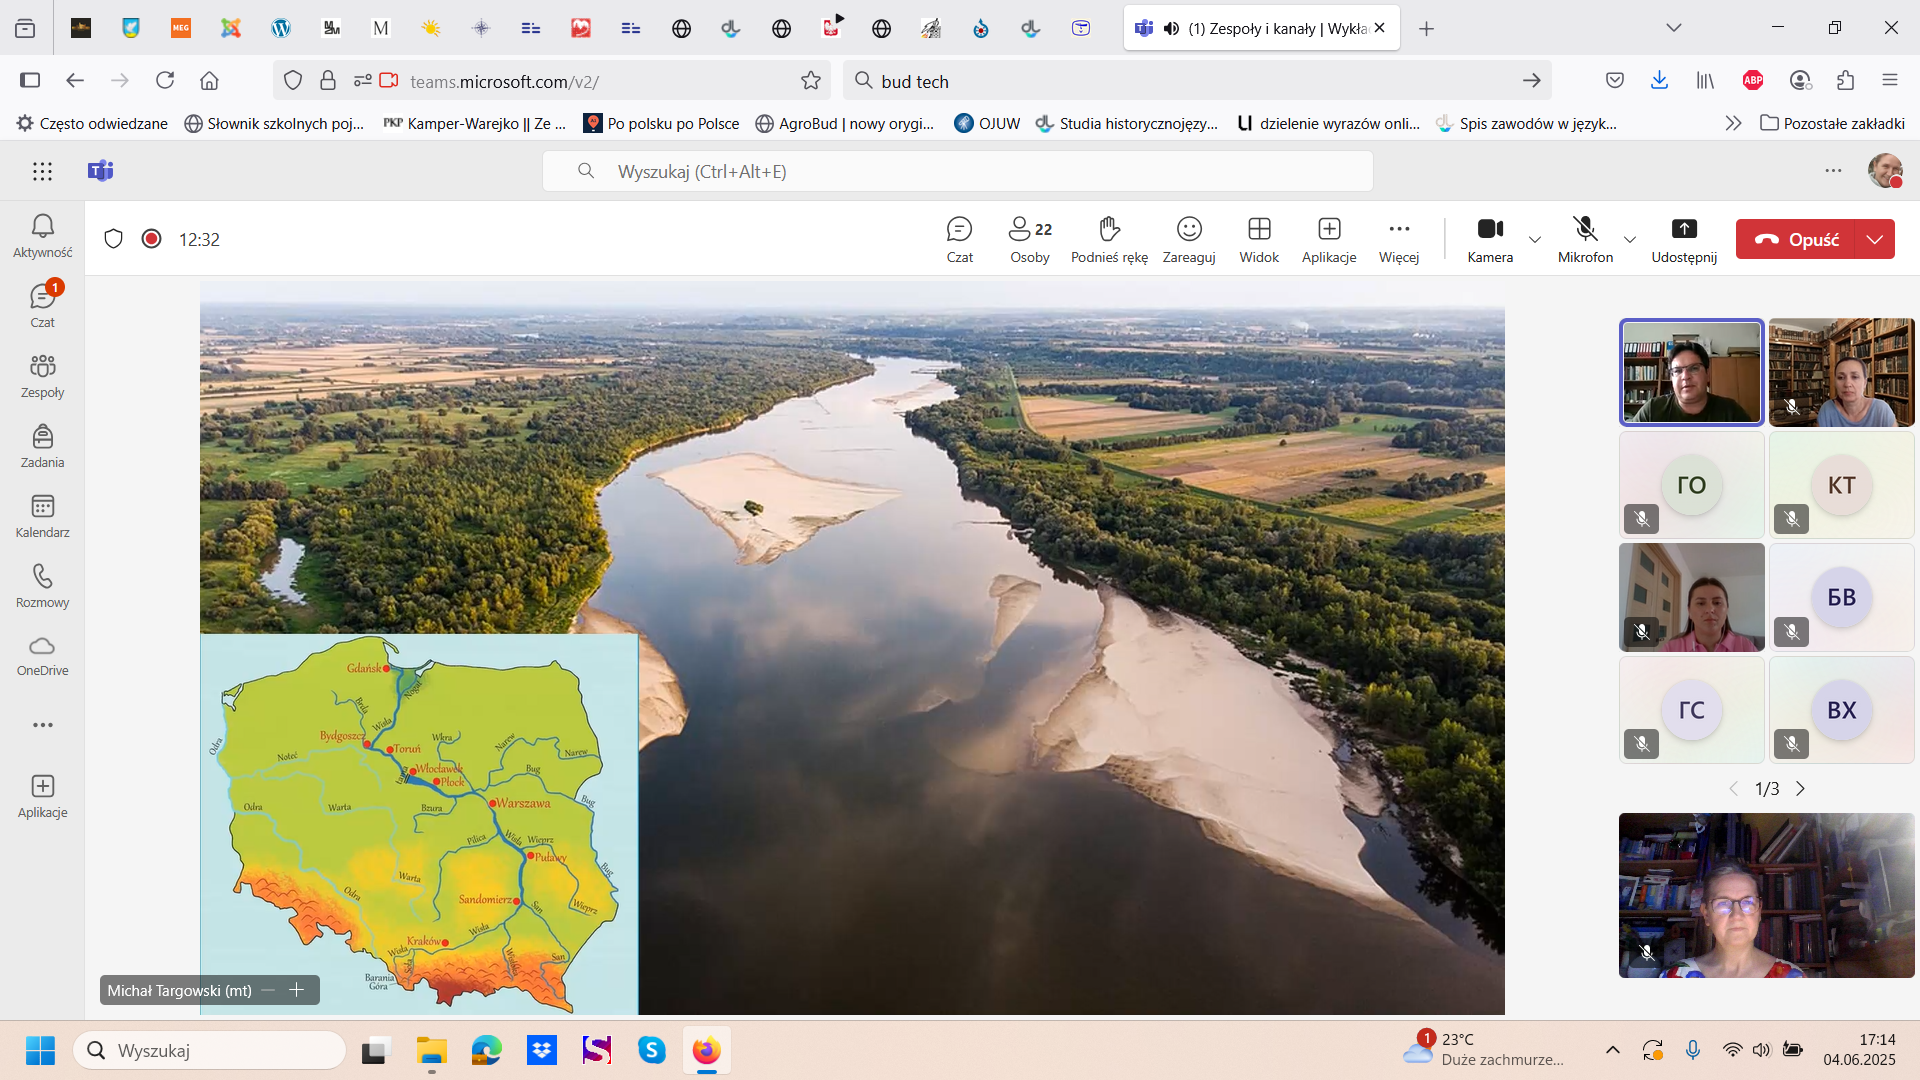Open 'Często odwiedzane' bookmarks folder
Viewport: 1920px width, 1080px height.
click(92, 123)
